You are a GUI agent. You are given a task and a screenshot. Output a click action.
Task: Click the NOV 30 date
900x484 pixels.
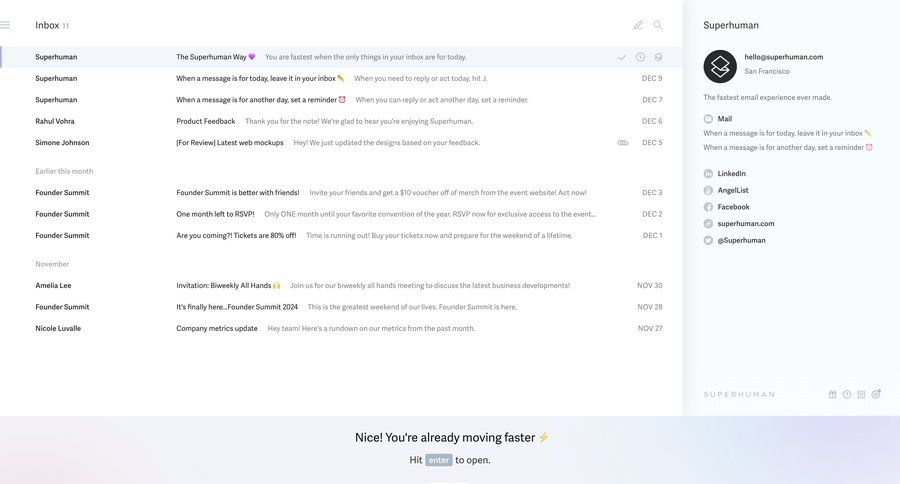pos(650,285)
